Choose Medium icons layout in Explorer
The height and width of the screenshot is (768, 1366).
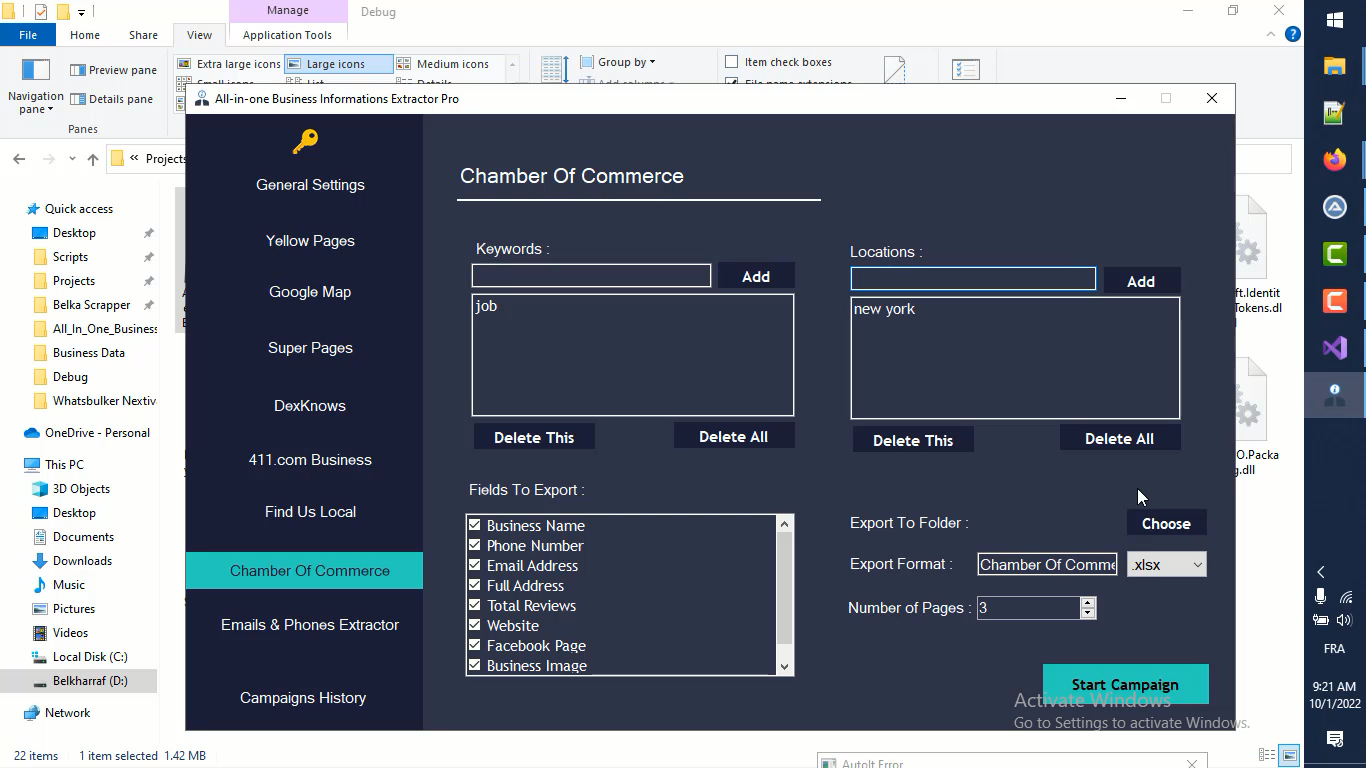[443, 64]
